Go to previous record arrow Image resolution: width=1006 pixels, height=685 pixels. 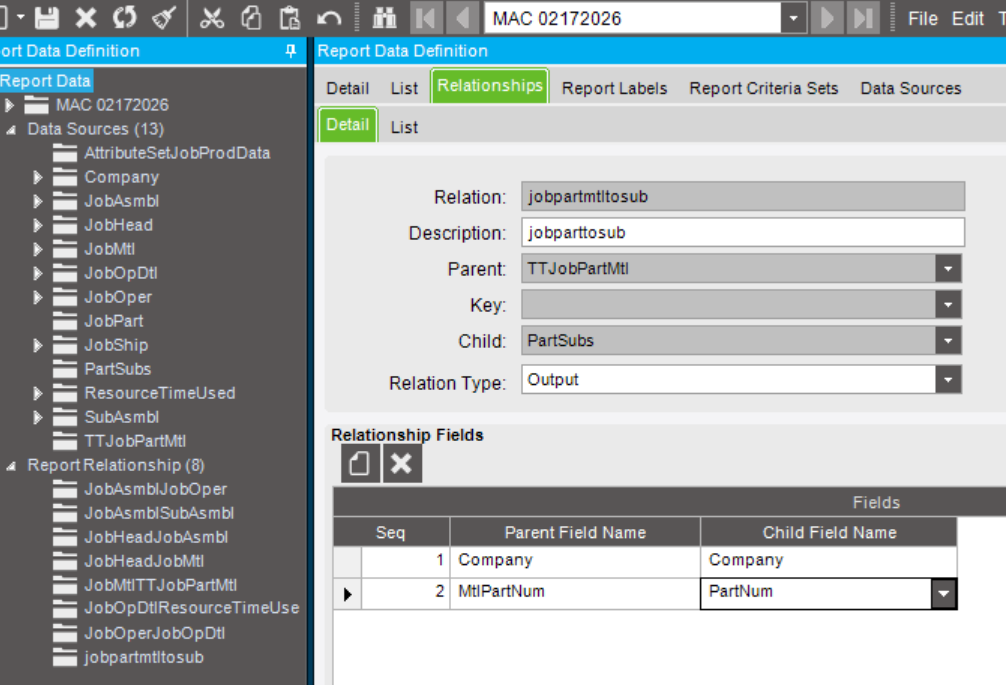pos(462,18)
